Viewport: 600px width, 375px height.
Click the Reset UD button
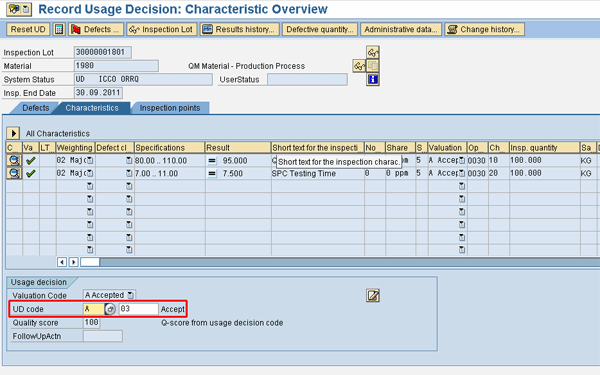coord(28,29)
